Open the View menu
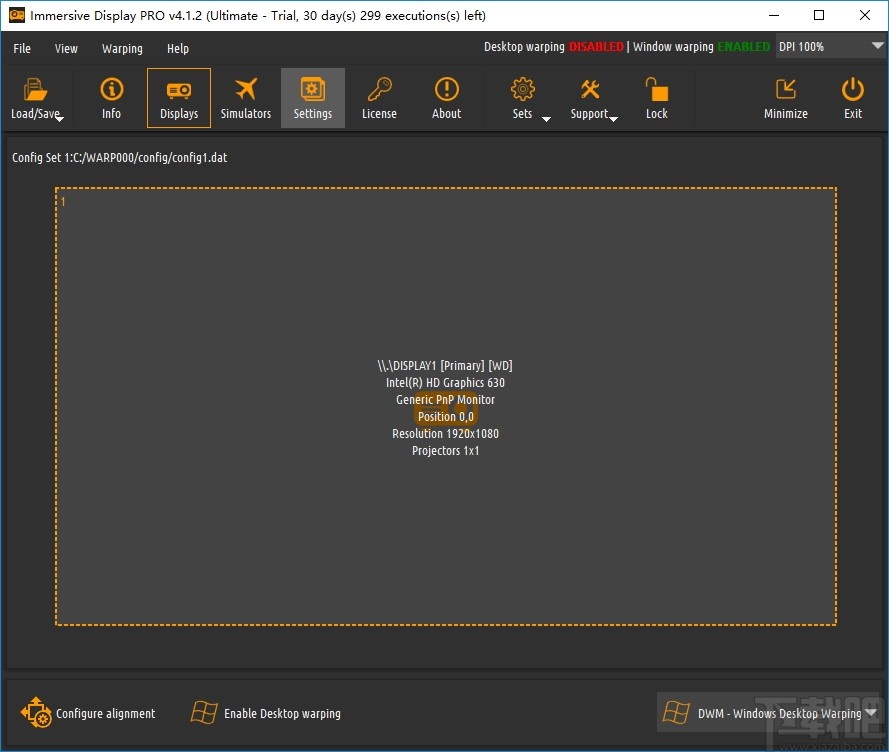The height and width of the screenshot is (752, 889). (66, 49)
